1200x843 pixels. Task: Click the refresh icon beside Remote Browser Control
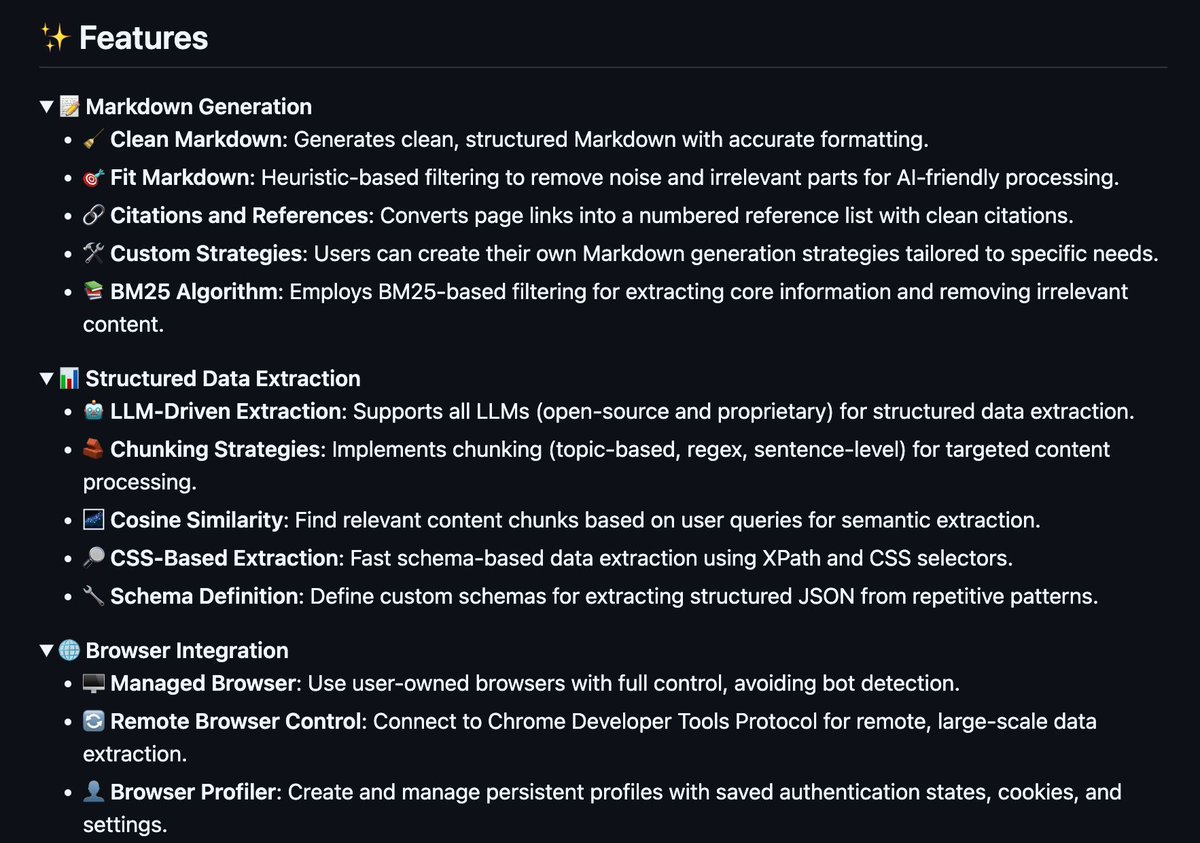94,721
